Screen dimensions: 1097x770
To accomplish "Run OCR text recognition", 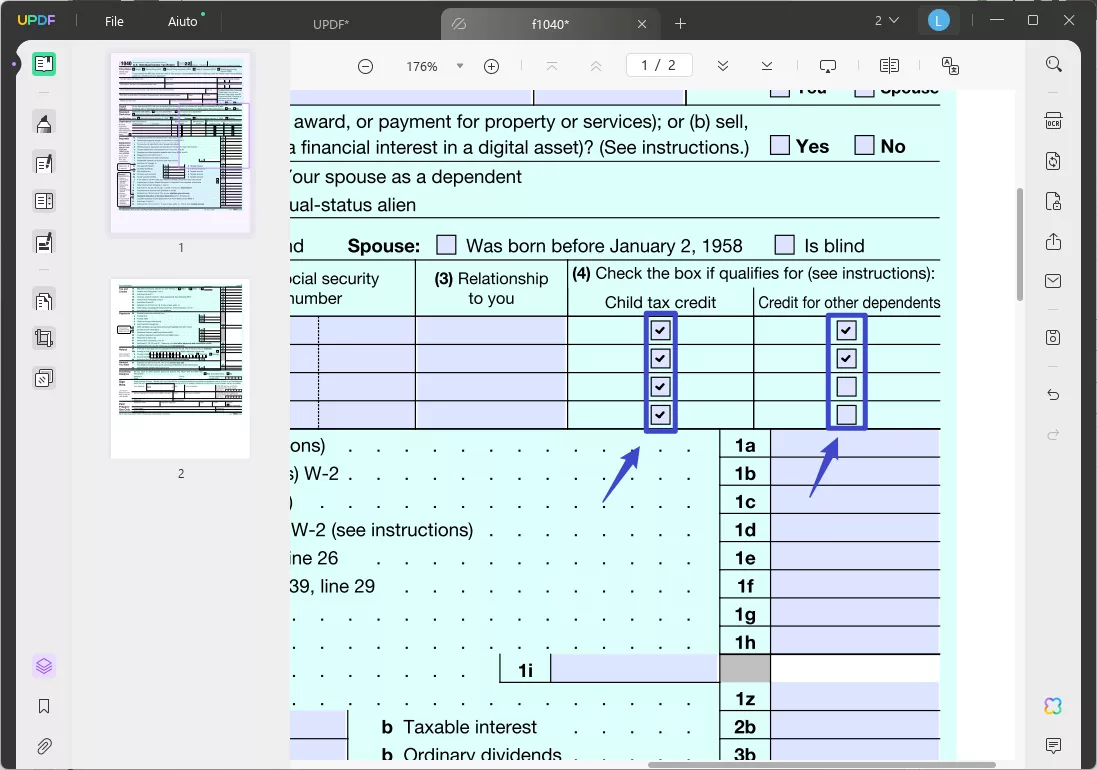I will coord(1054,120).
